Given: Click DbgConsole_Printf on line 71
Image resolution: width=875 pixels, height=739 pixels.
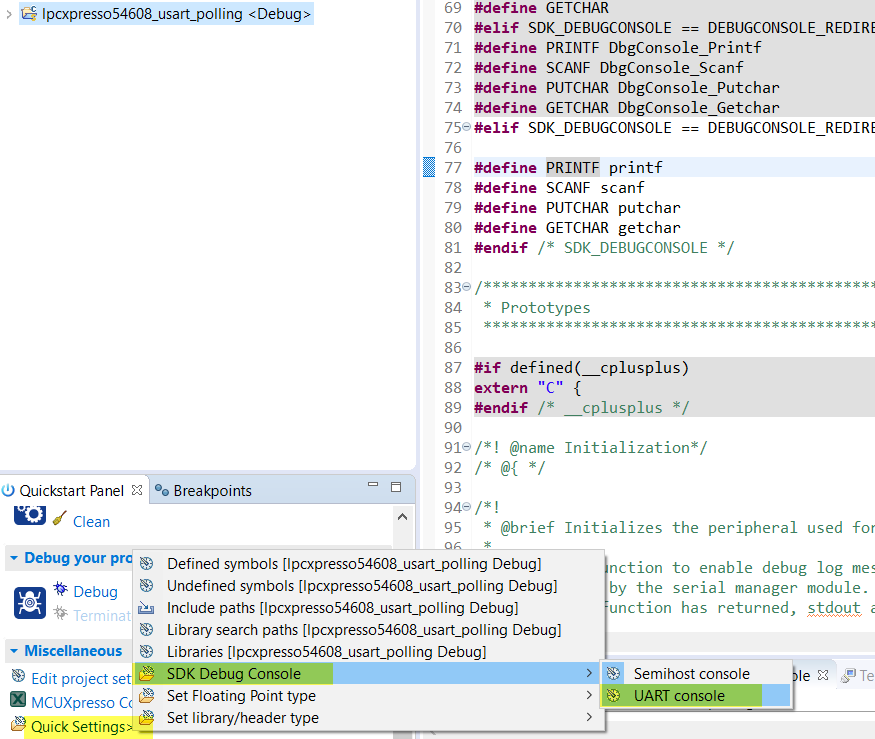Looking at the screenshot, I should (x=685, y=48).
